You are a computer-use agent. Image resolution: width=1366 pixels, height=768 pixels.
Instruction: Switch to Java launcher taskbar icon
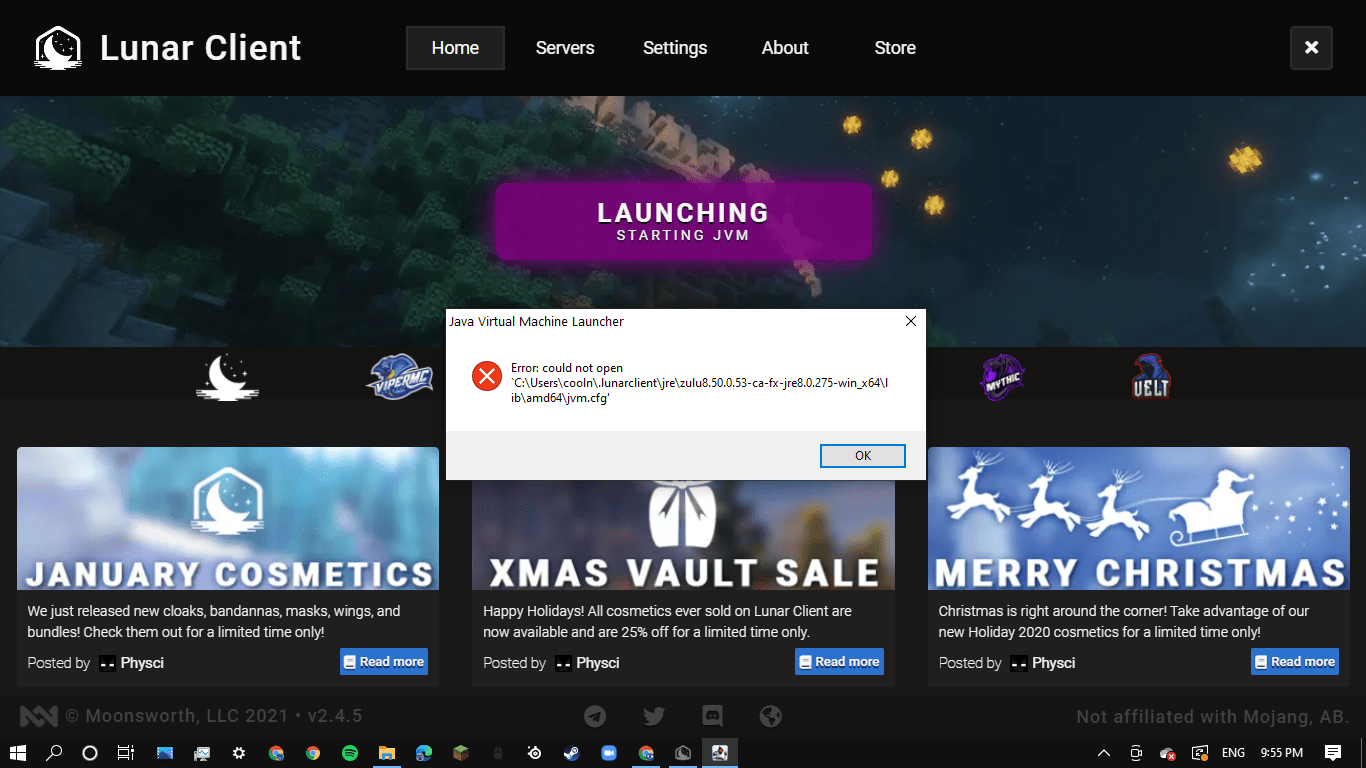point(720,753)
